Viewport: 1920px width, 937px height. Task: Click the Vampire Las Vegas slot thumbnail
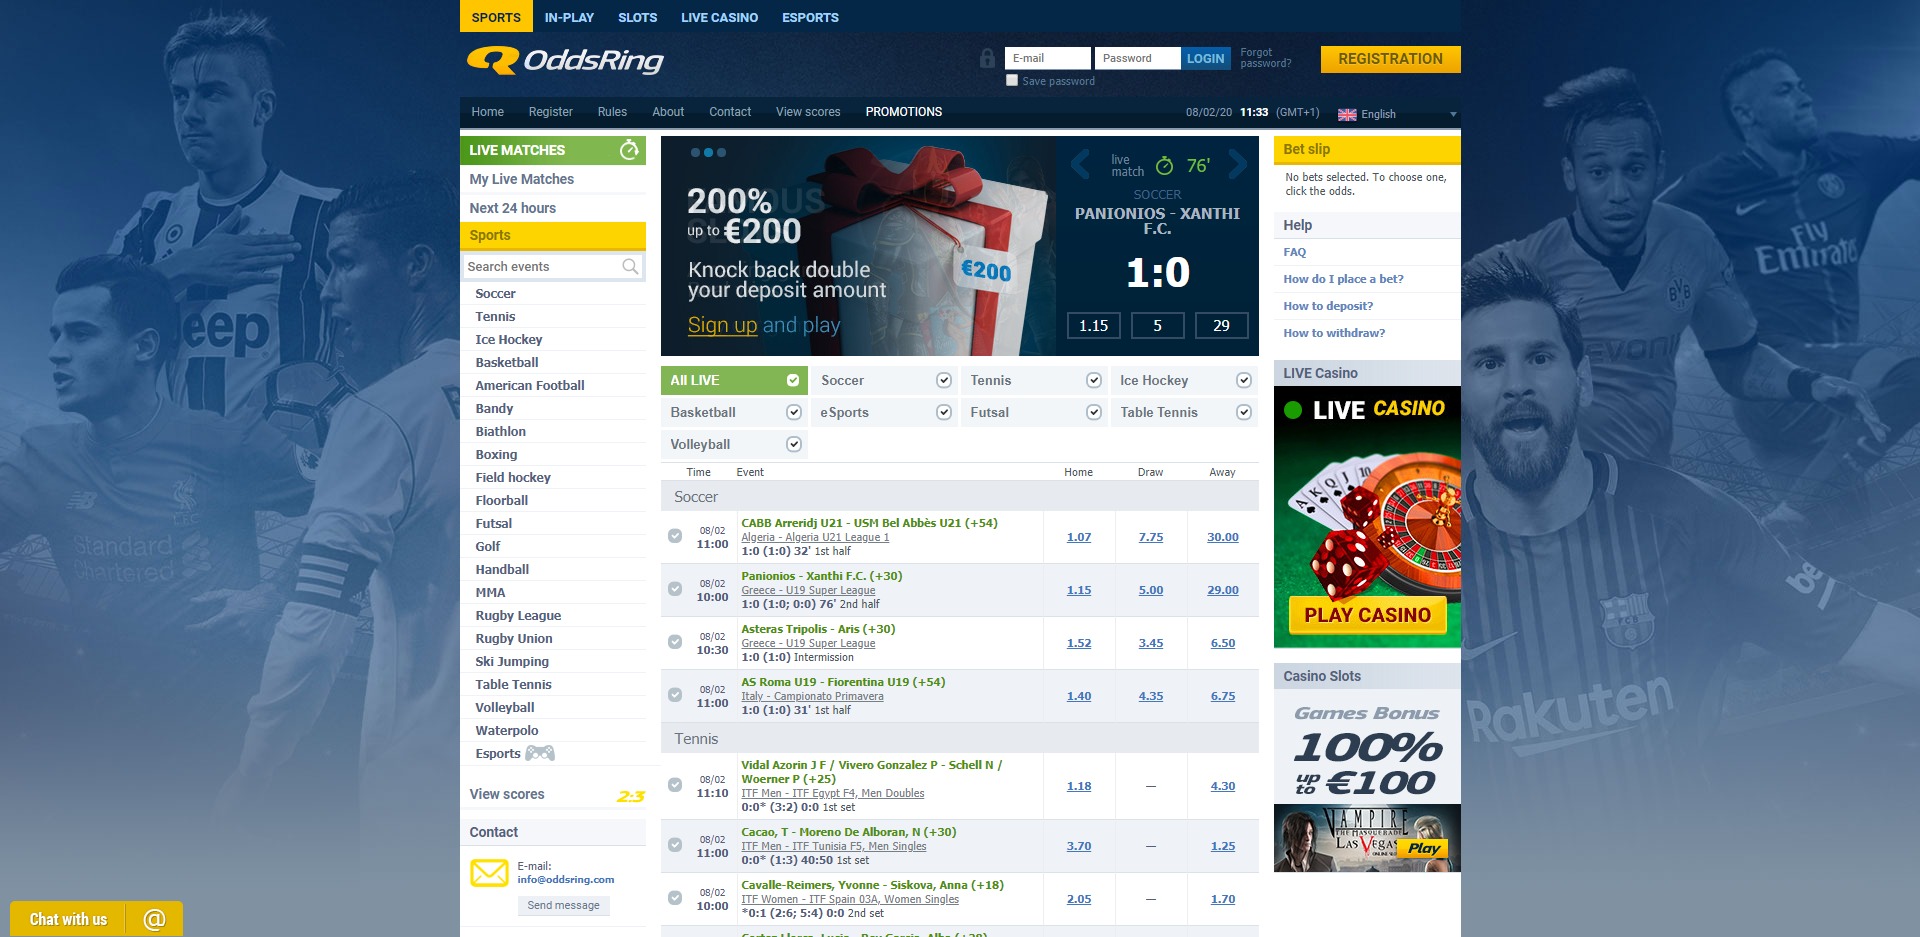pyautogui.click(x=1367, y=838)
